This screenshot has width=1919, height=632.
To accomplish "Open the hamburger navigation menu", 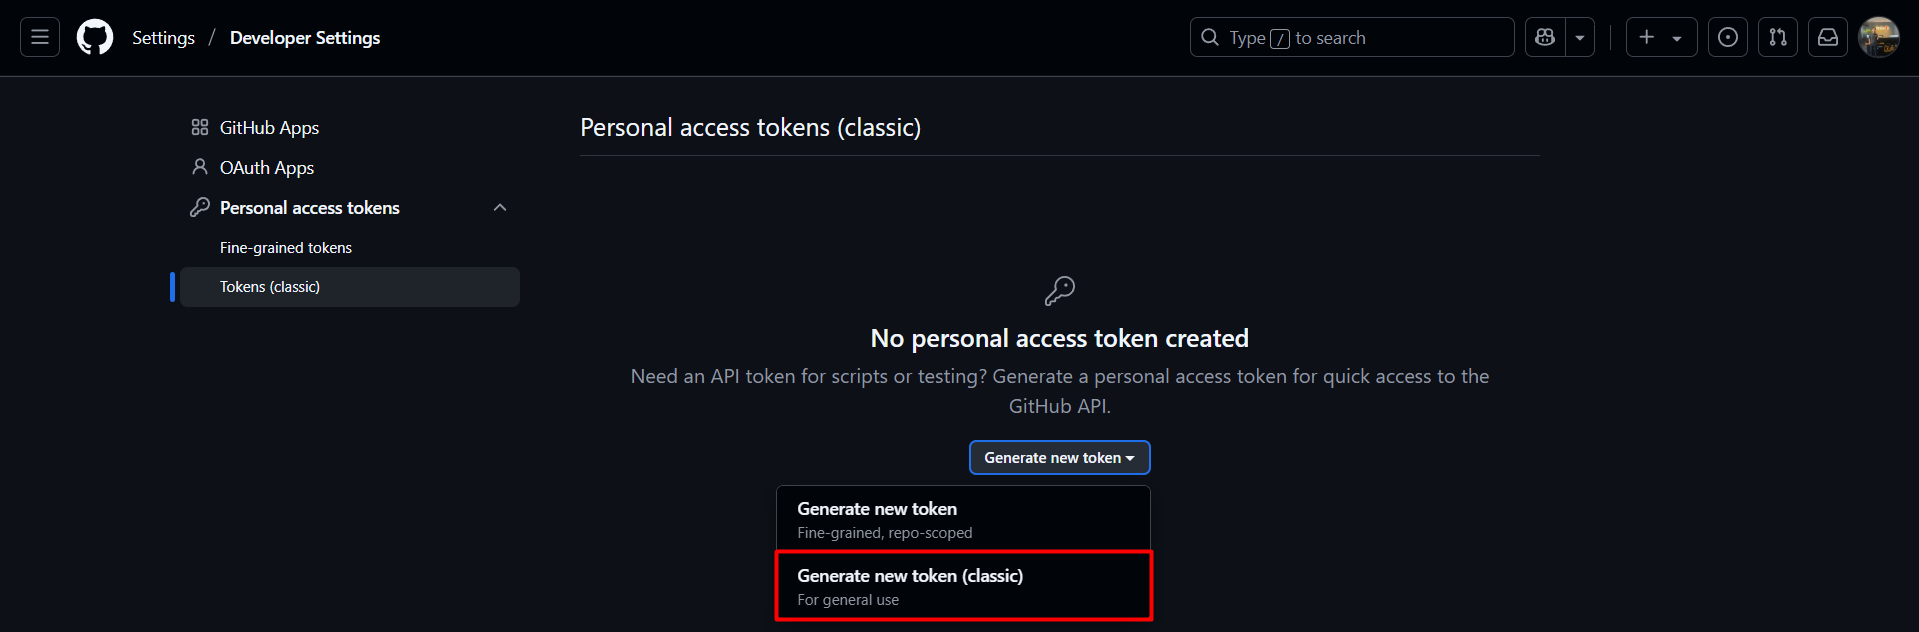I will coord(39,36).
